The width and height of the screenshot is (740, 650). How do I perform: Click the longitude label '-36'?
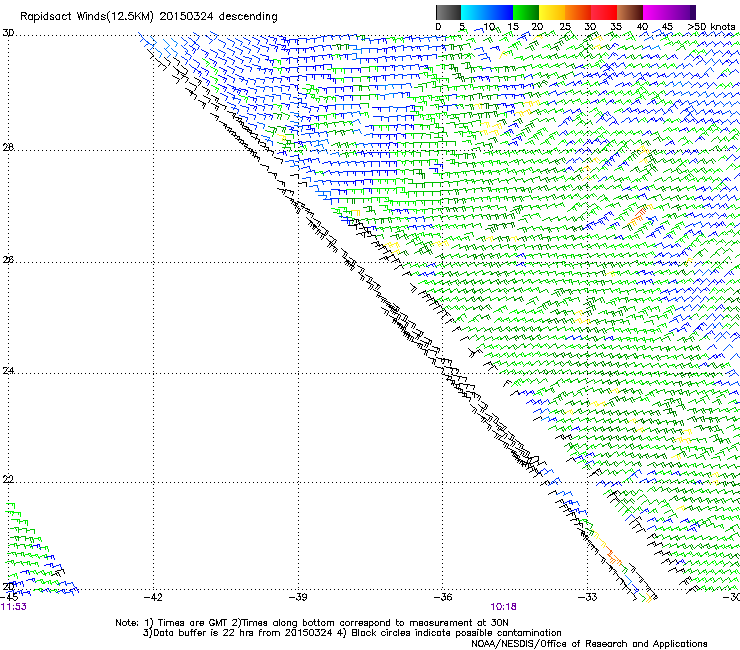(443, 598)
